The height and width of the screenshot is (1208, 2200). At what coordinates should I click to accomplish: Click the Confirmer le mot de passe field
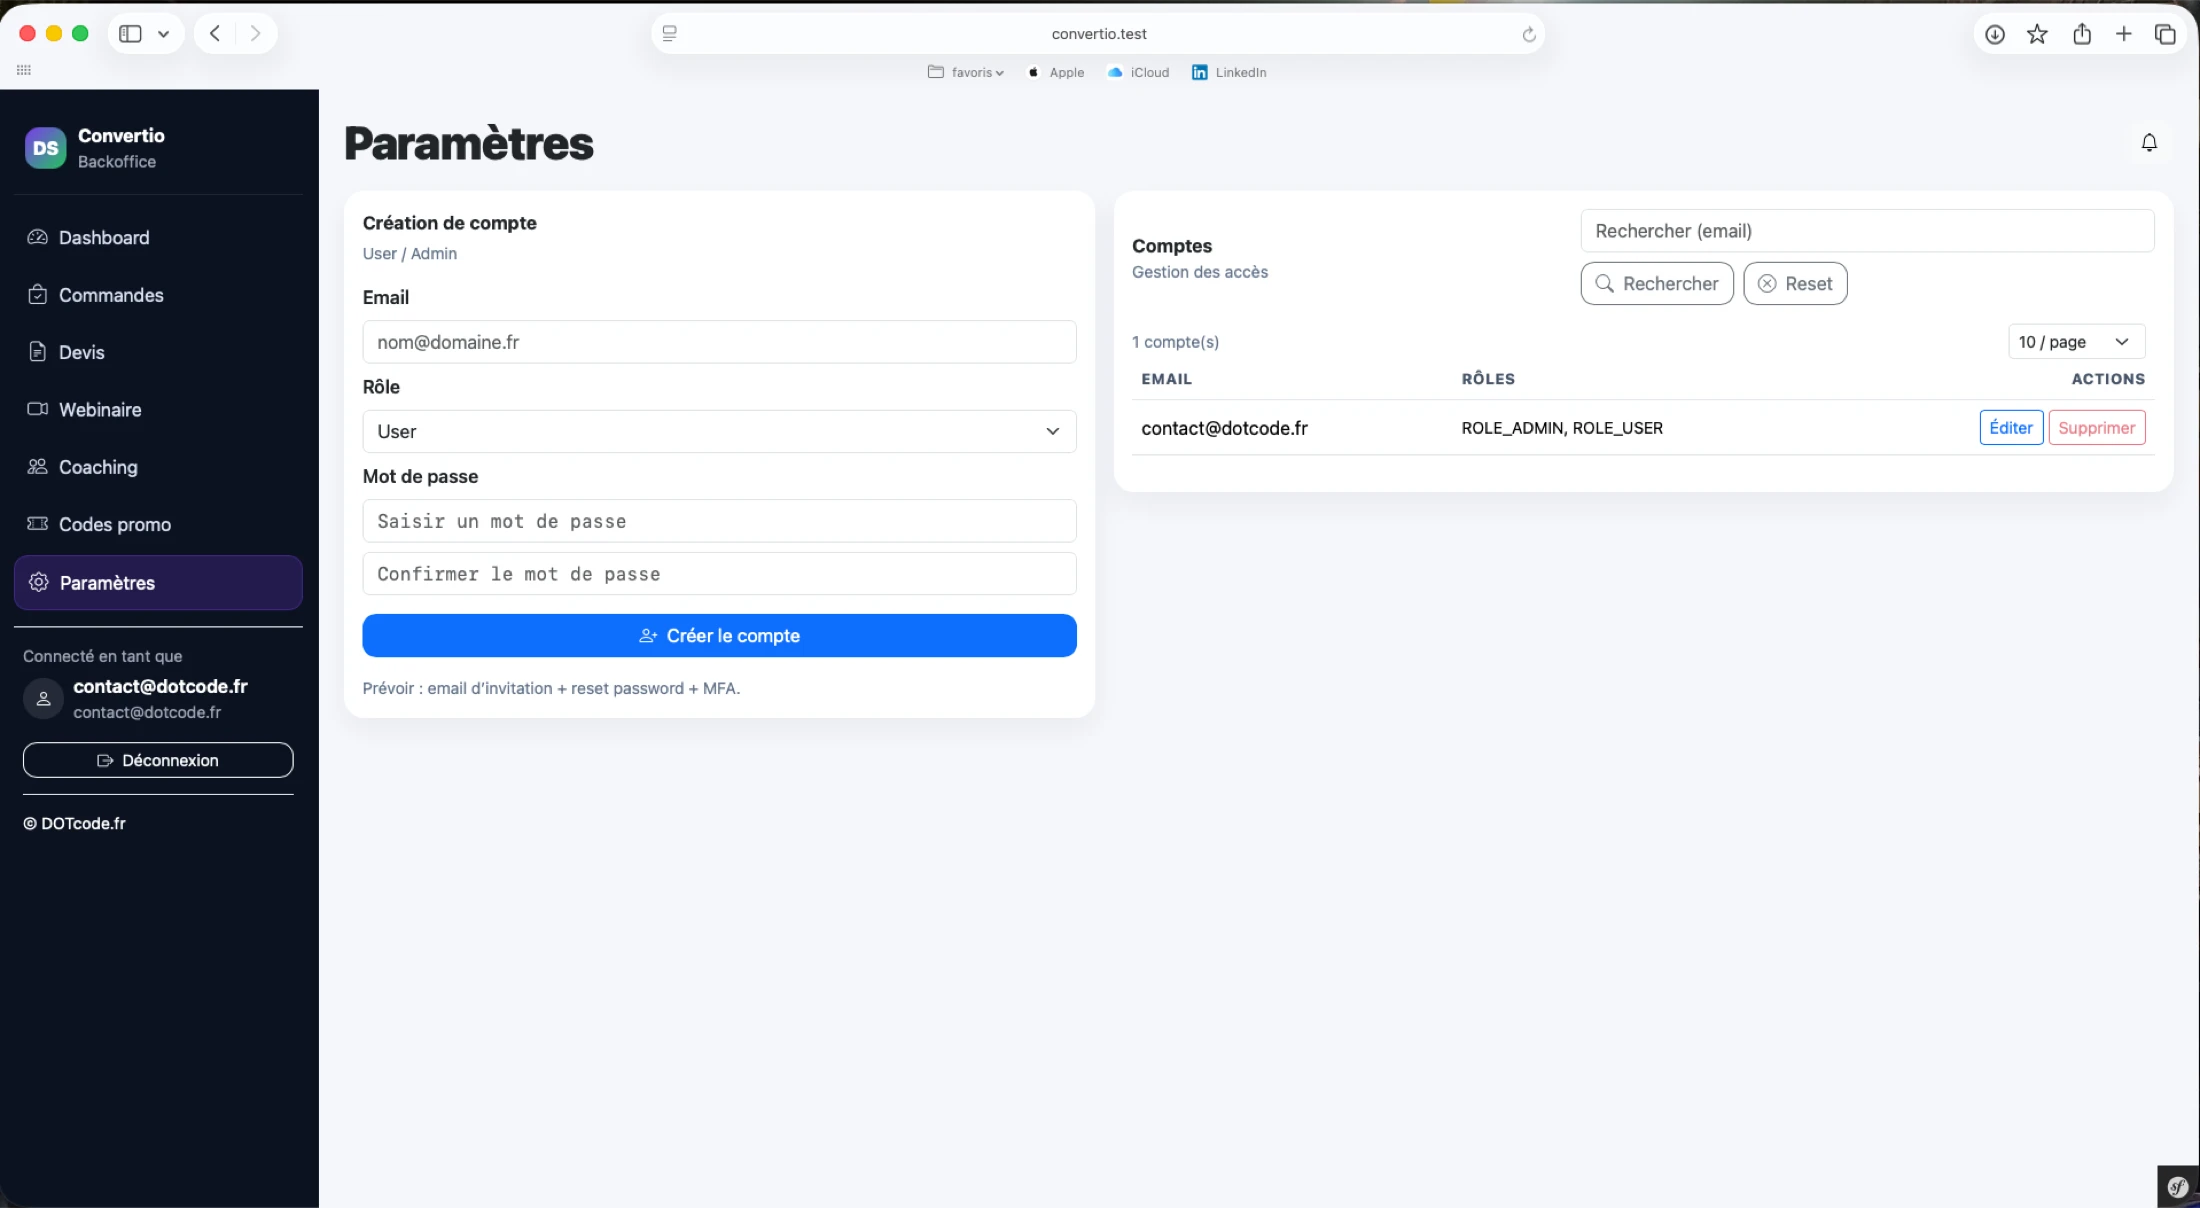719,574
